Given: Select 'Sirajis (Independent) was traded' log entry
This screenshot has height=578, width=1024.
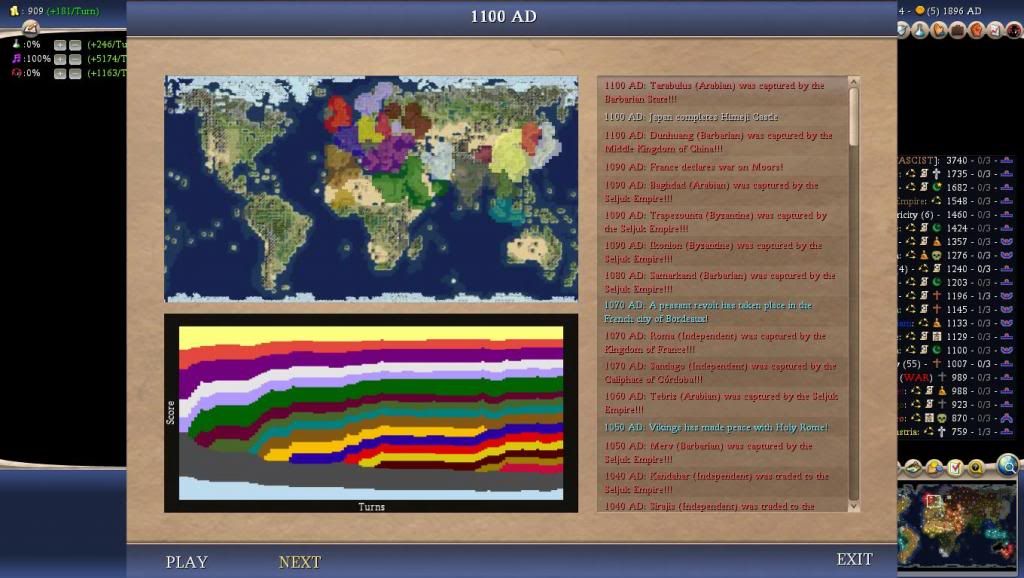Looking at the screenshot, I should 722,506.
